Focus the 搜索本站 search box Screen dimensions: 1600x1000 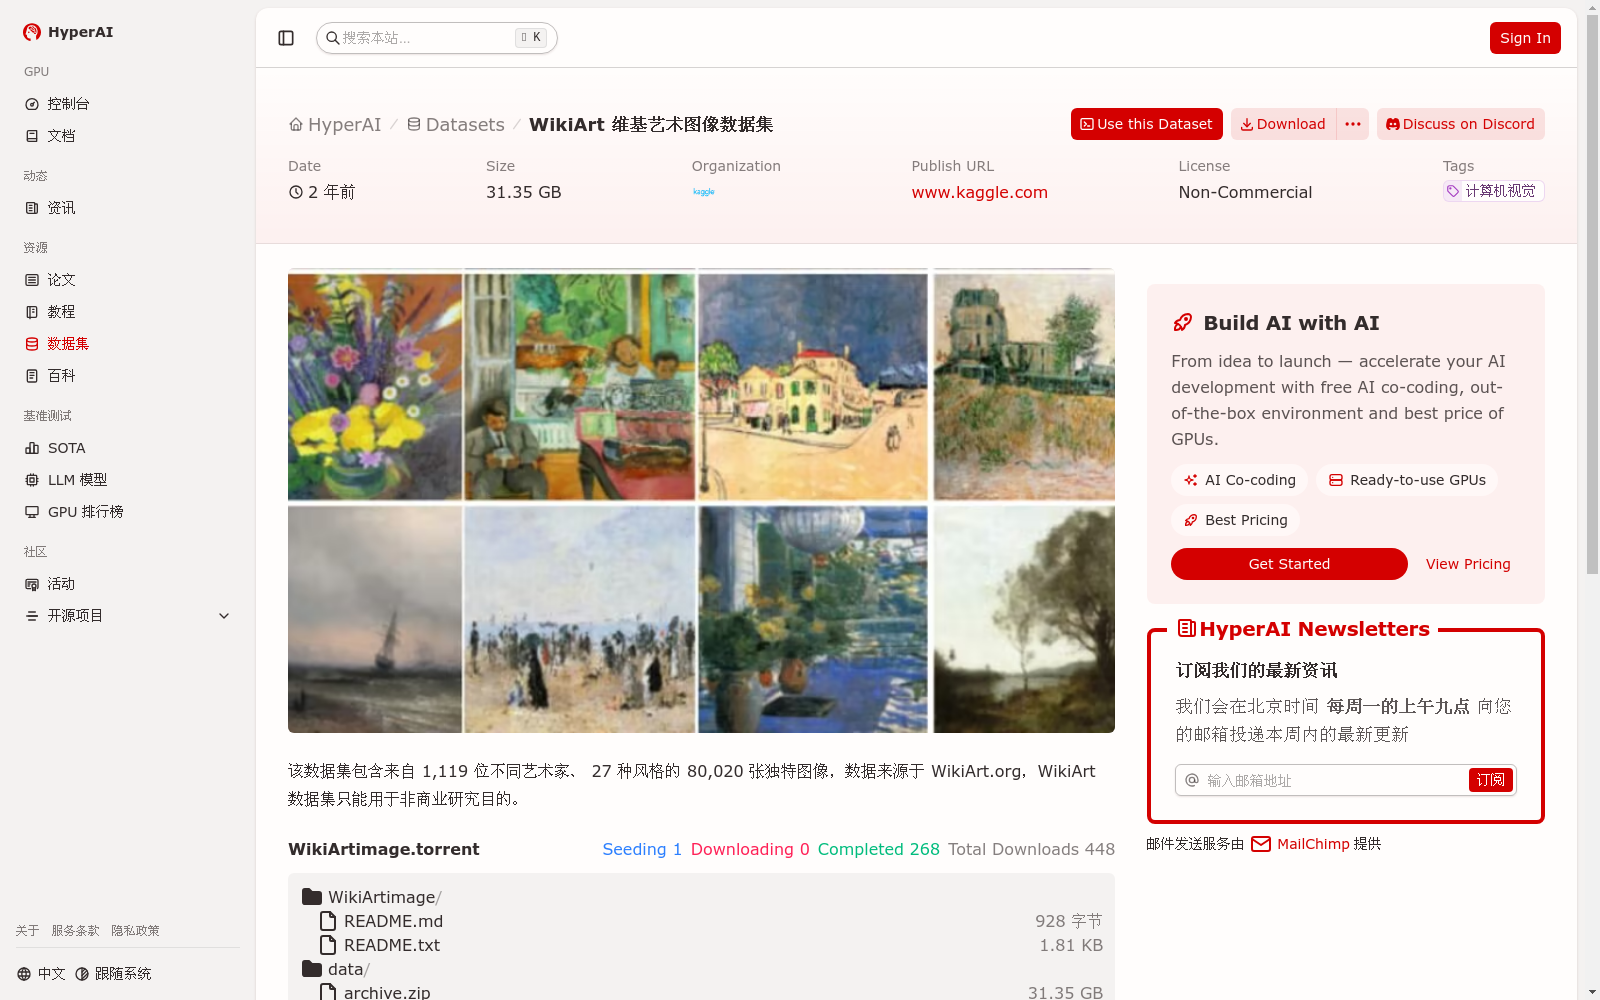436,38
